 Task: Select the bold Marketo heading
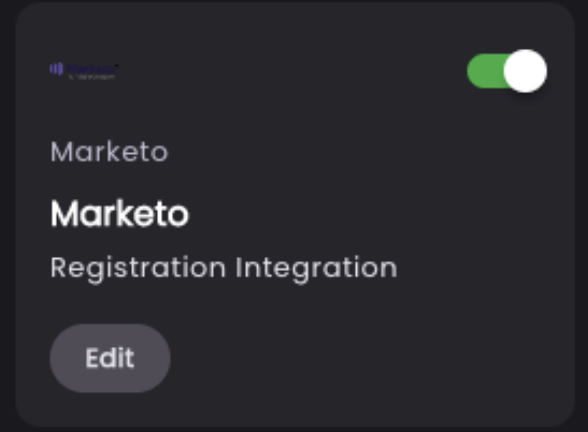(x=120, y=213)
